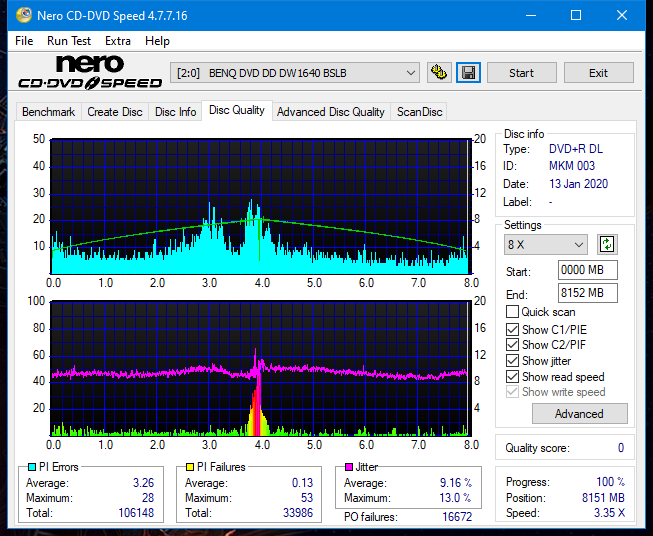Image resolution: width=653 pixels, height=536 pixels.
Task: Open the Benchmark tab
Action: coord(48,112)
